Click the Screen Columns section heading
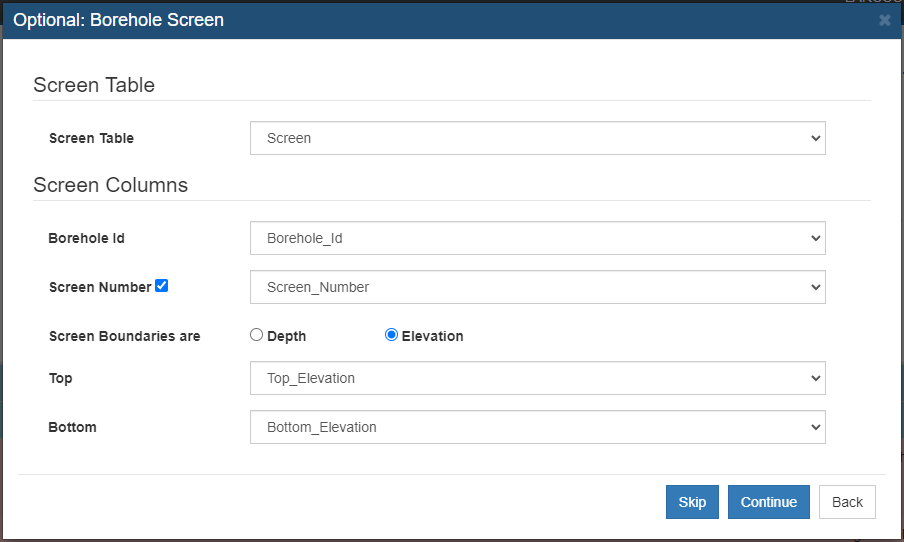Screen dimensions: 904x542 (111, 185)
